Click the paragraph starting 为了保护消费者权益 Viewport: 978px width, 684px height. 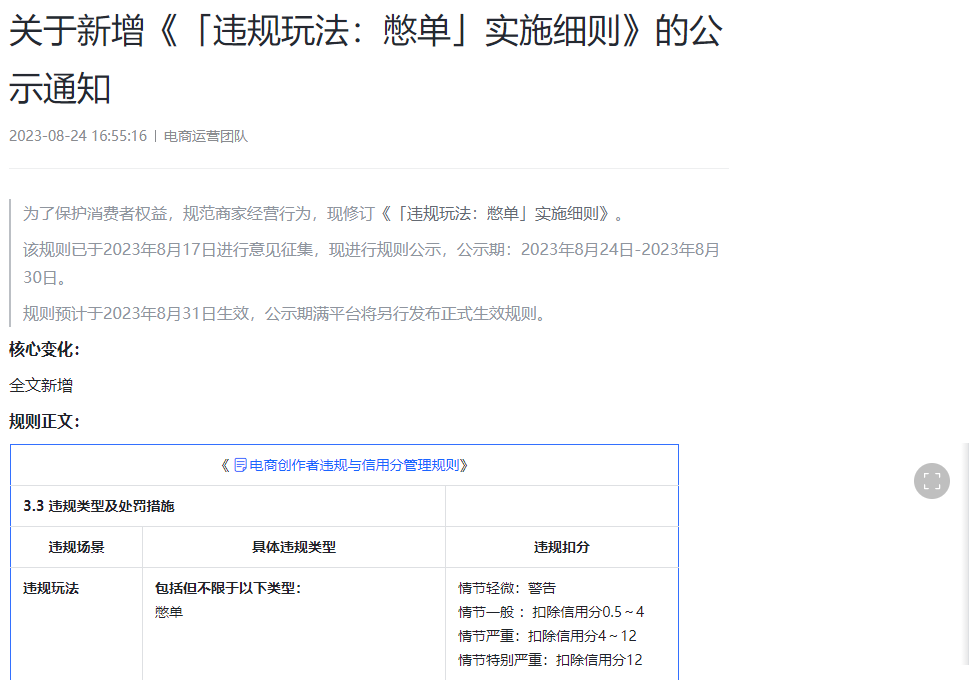pos(325,213)
